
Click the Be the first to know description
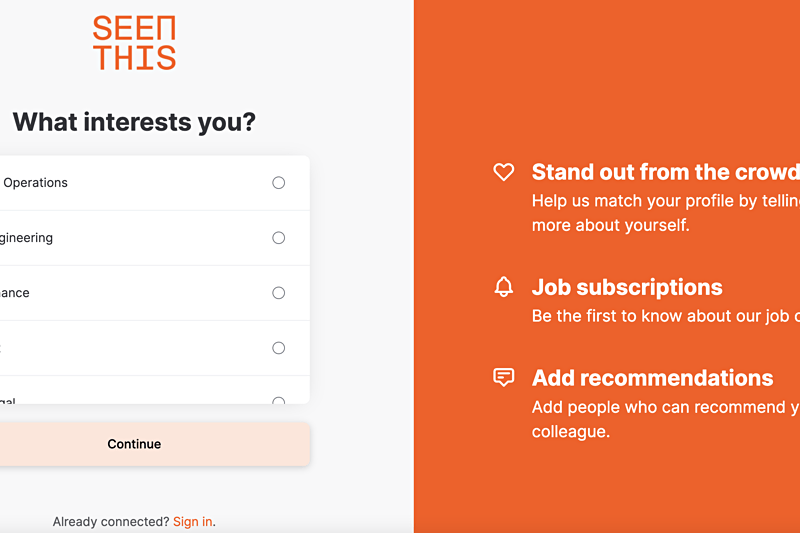[665, 316]
